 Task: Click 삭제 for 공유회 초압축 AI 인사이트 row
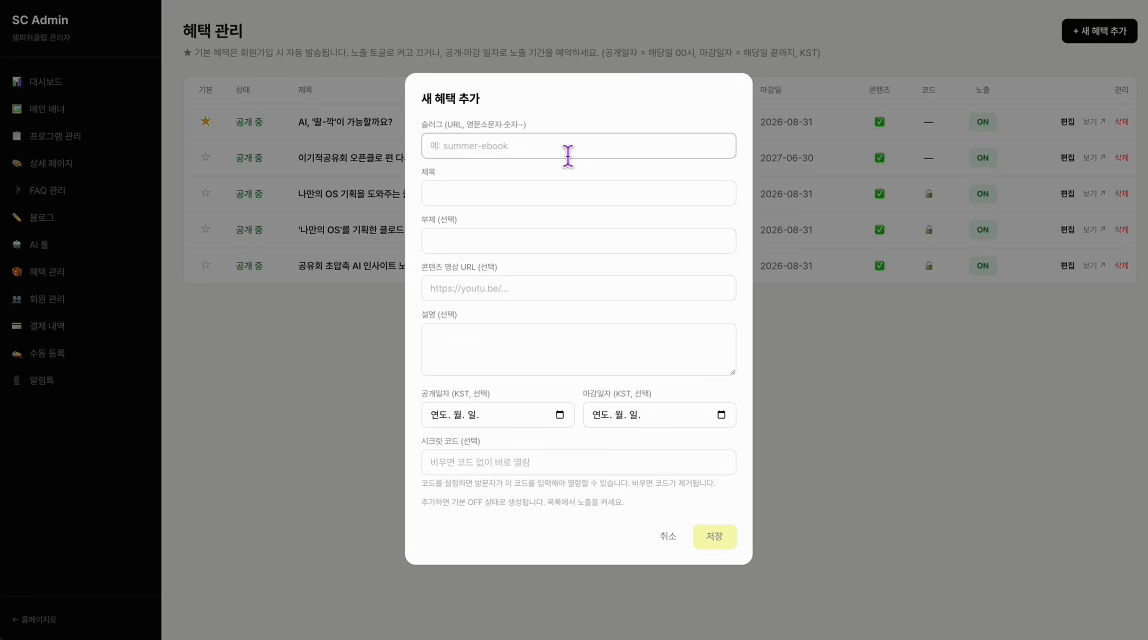[1121, 266]
